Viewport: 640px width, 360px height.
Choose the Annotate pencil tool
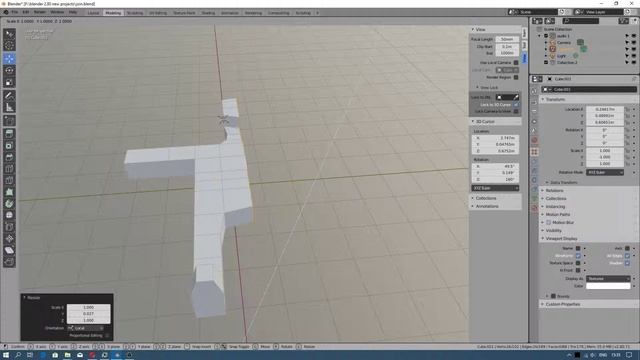(x=9, y=96)
